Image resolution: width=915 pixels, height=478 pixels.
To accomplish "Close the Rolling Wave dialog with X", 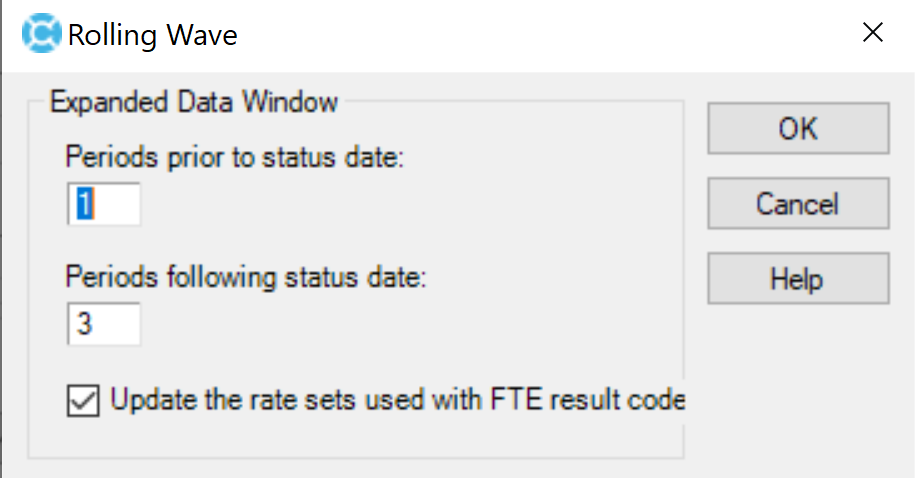I will click(x=872, y=33).
